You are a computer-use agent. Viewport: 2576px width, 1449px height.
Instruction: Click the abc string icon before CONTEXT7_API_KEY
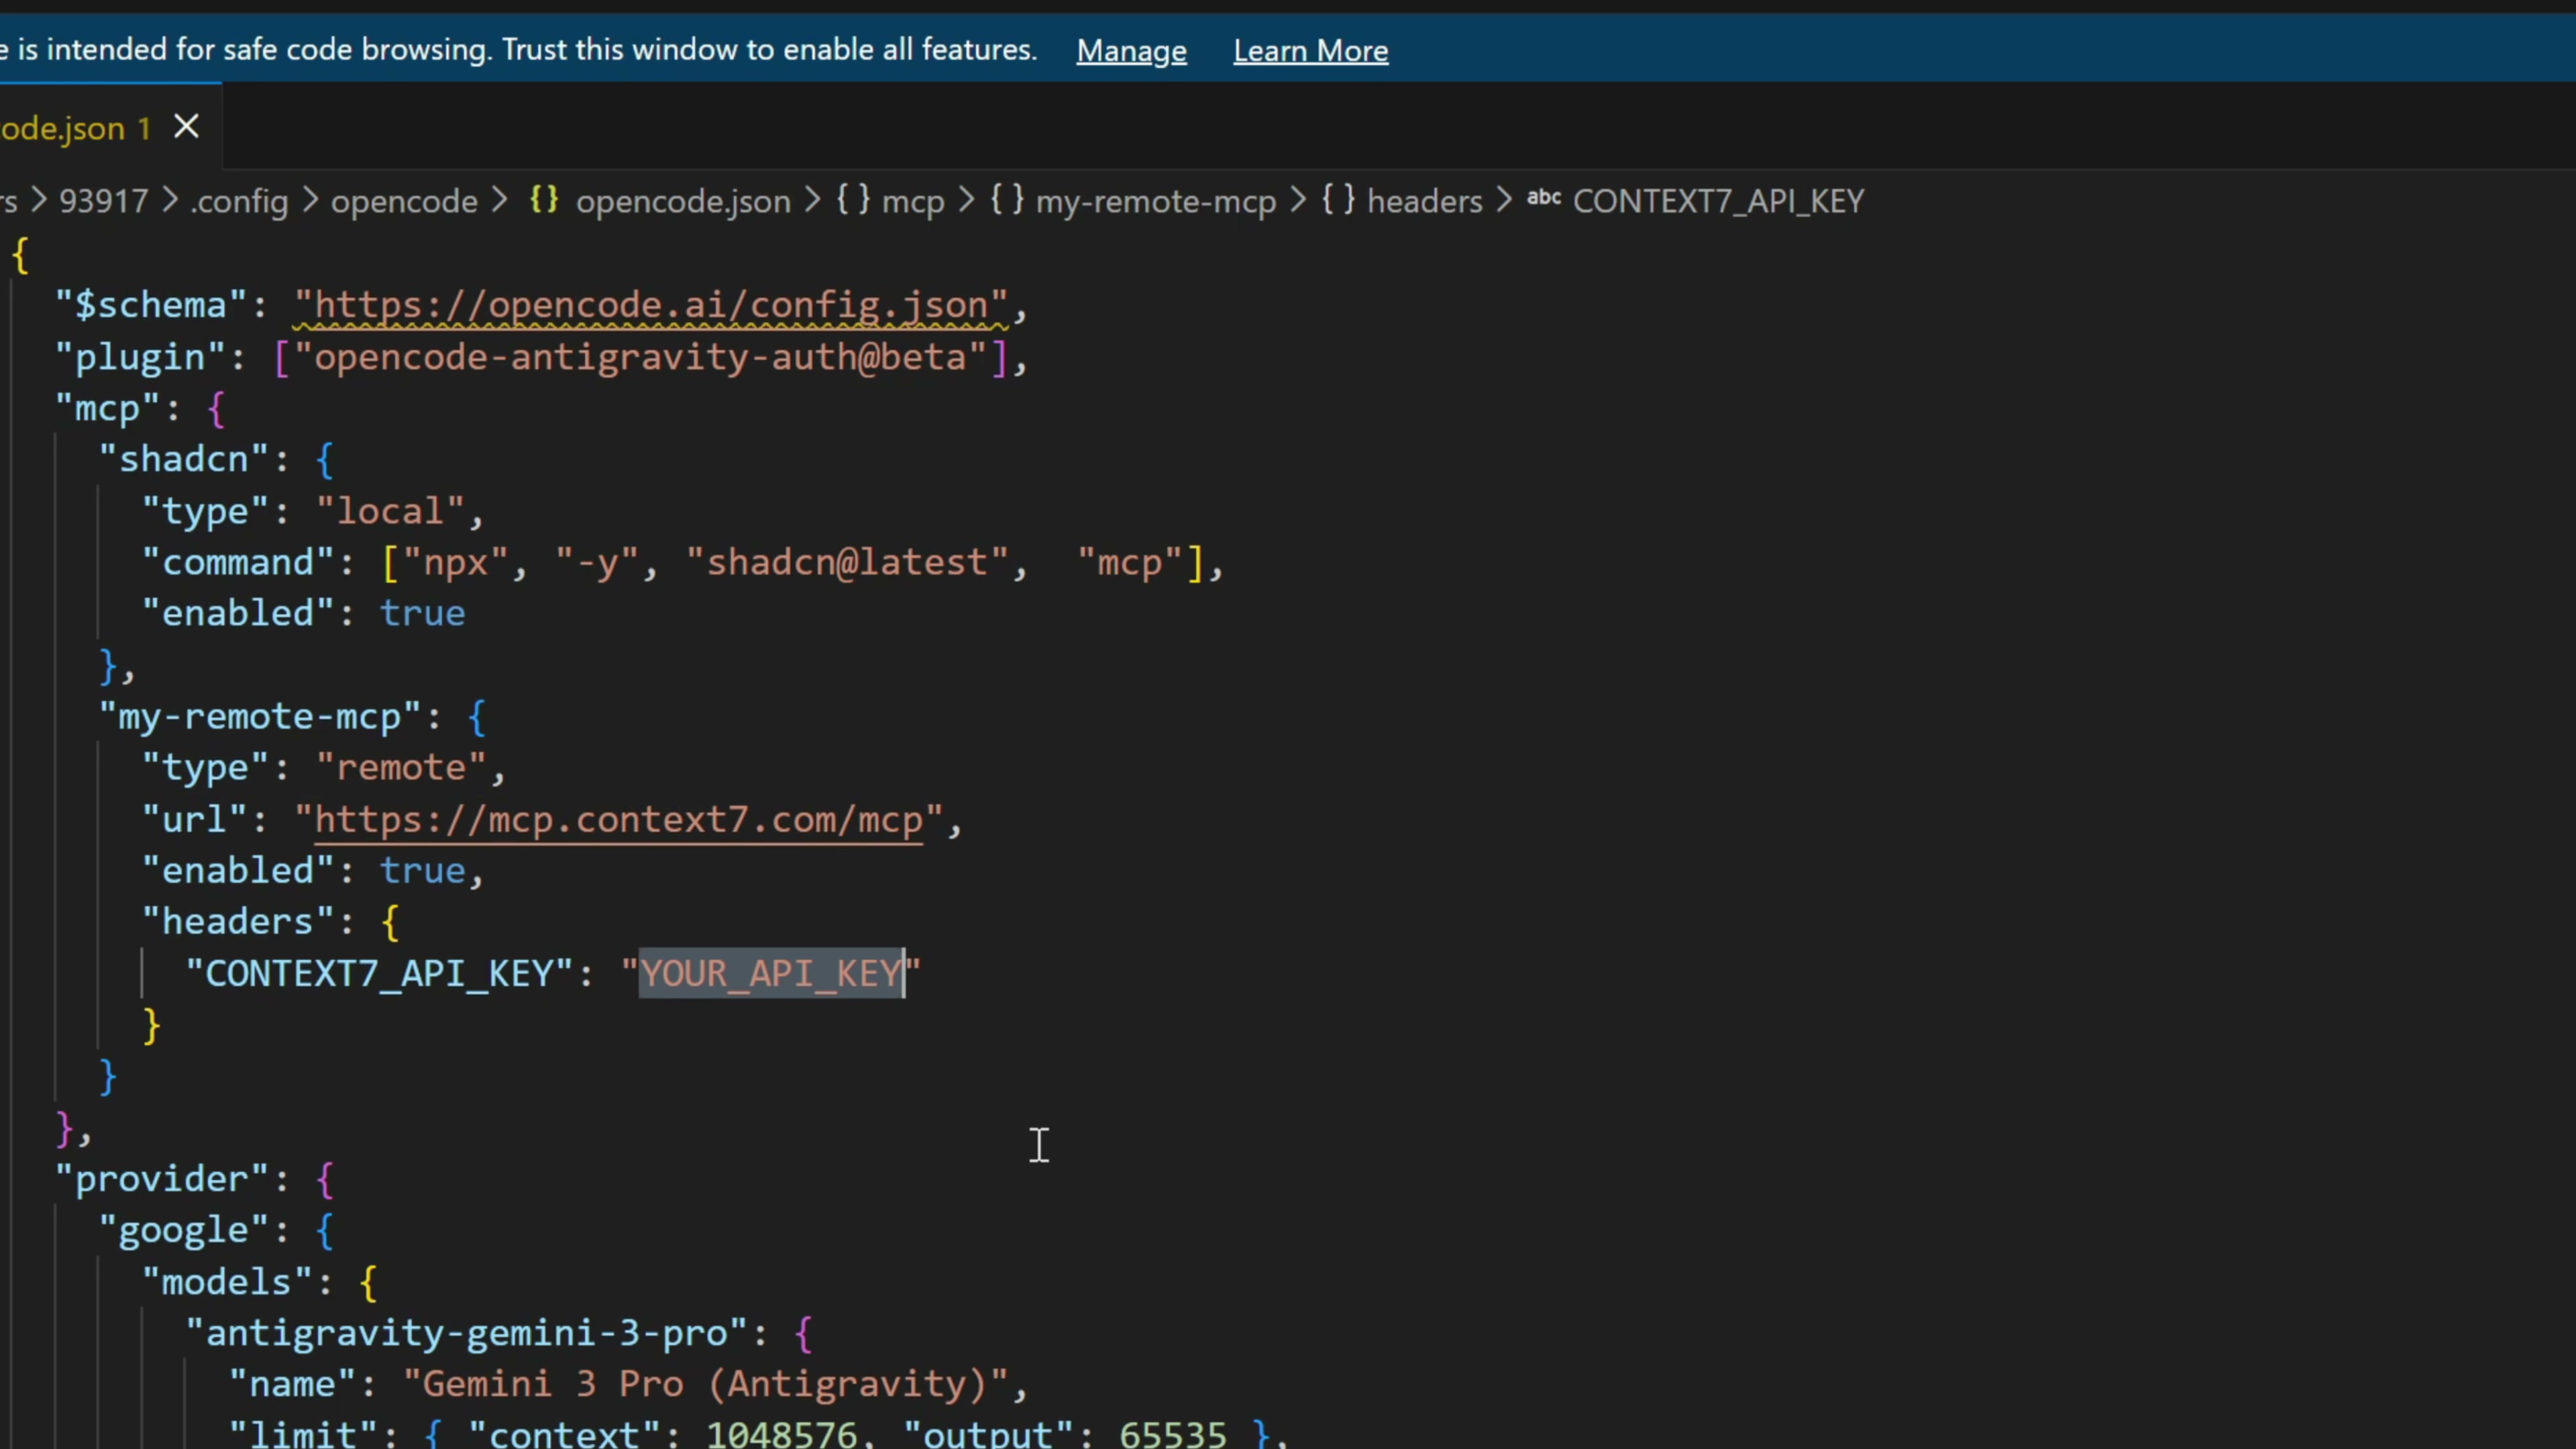[1544, 198]
